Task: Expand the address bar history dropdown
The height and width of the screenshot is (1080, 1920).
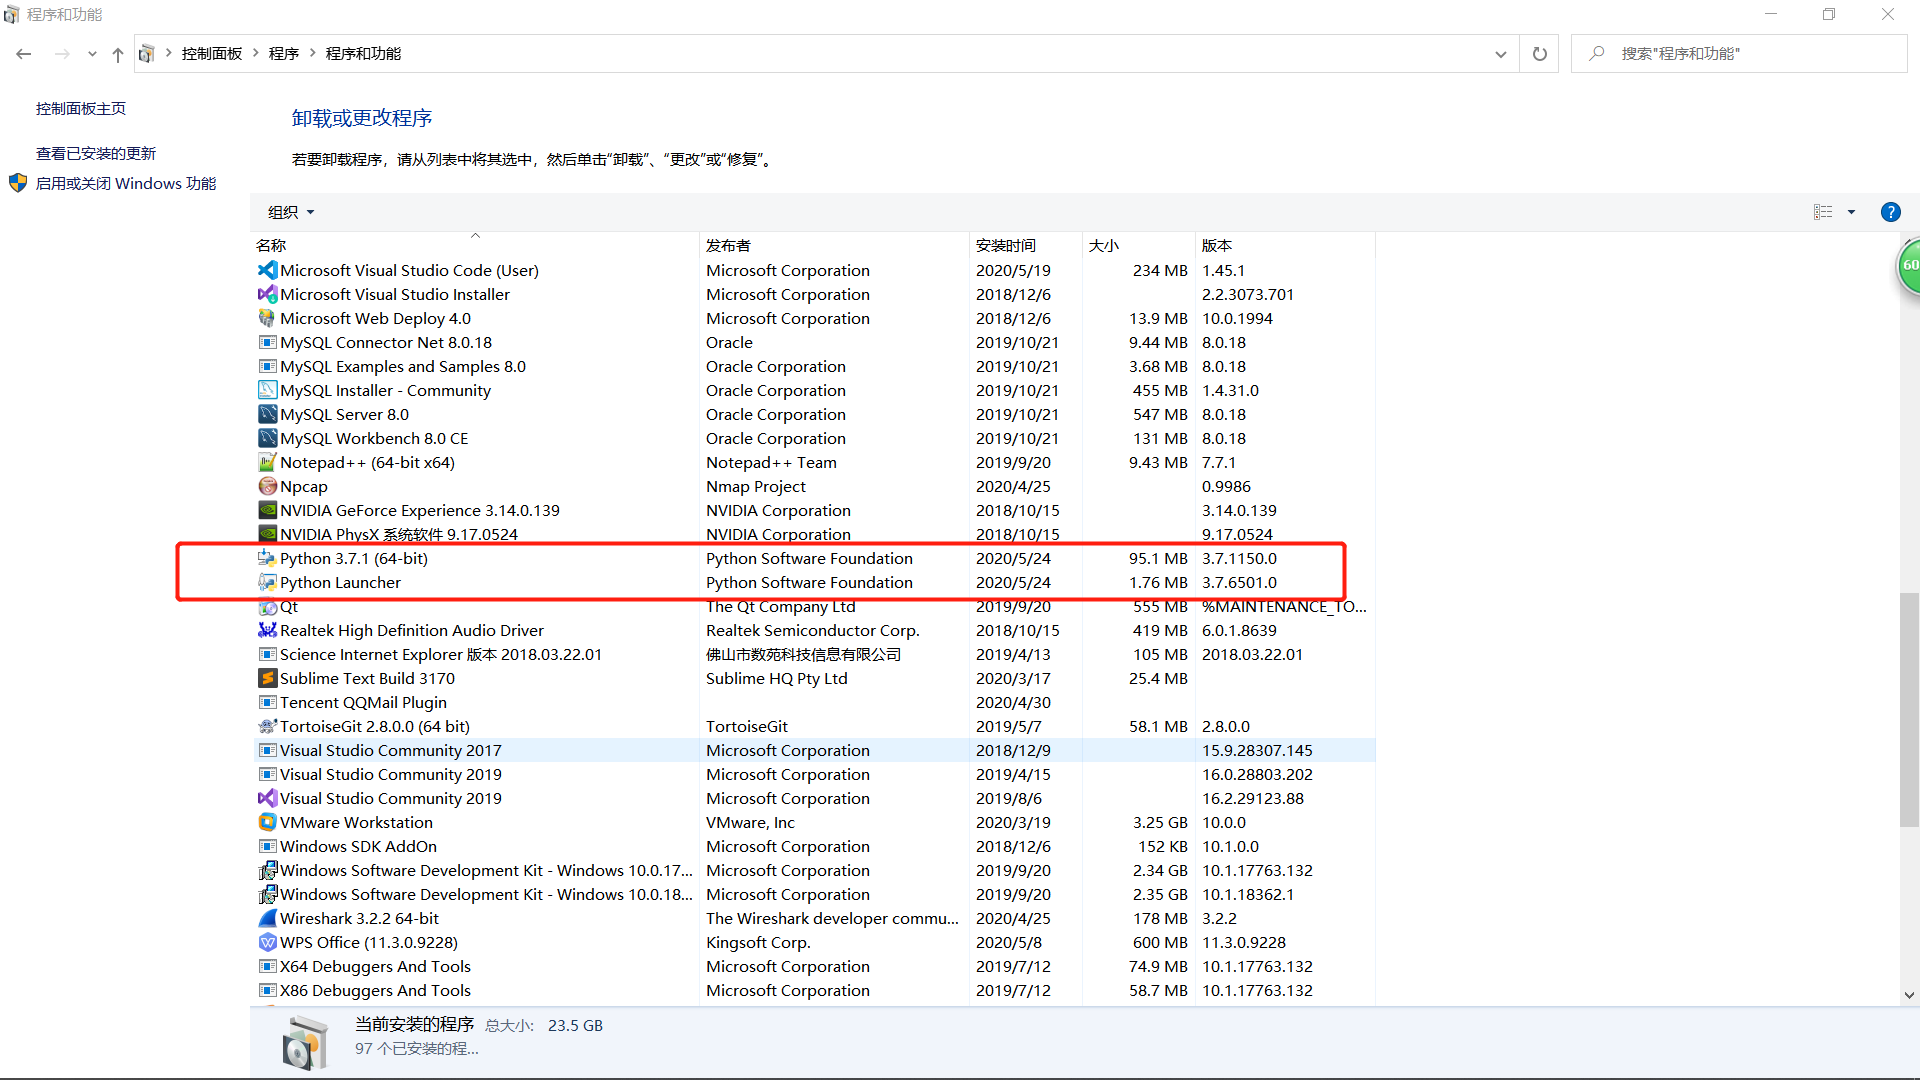Action: pos(1500,54)
